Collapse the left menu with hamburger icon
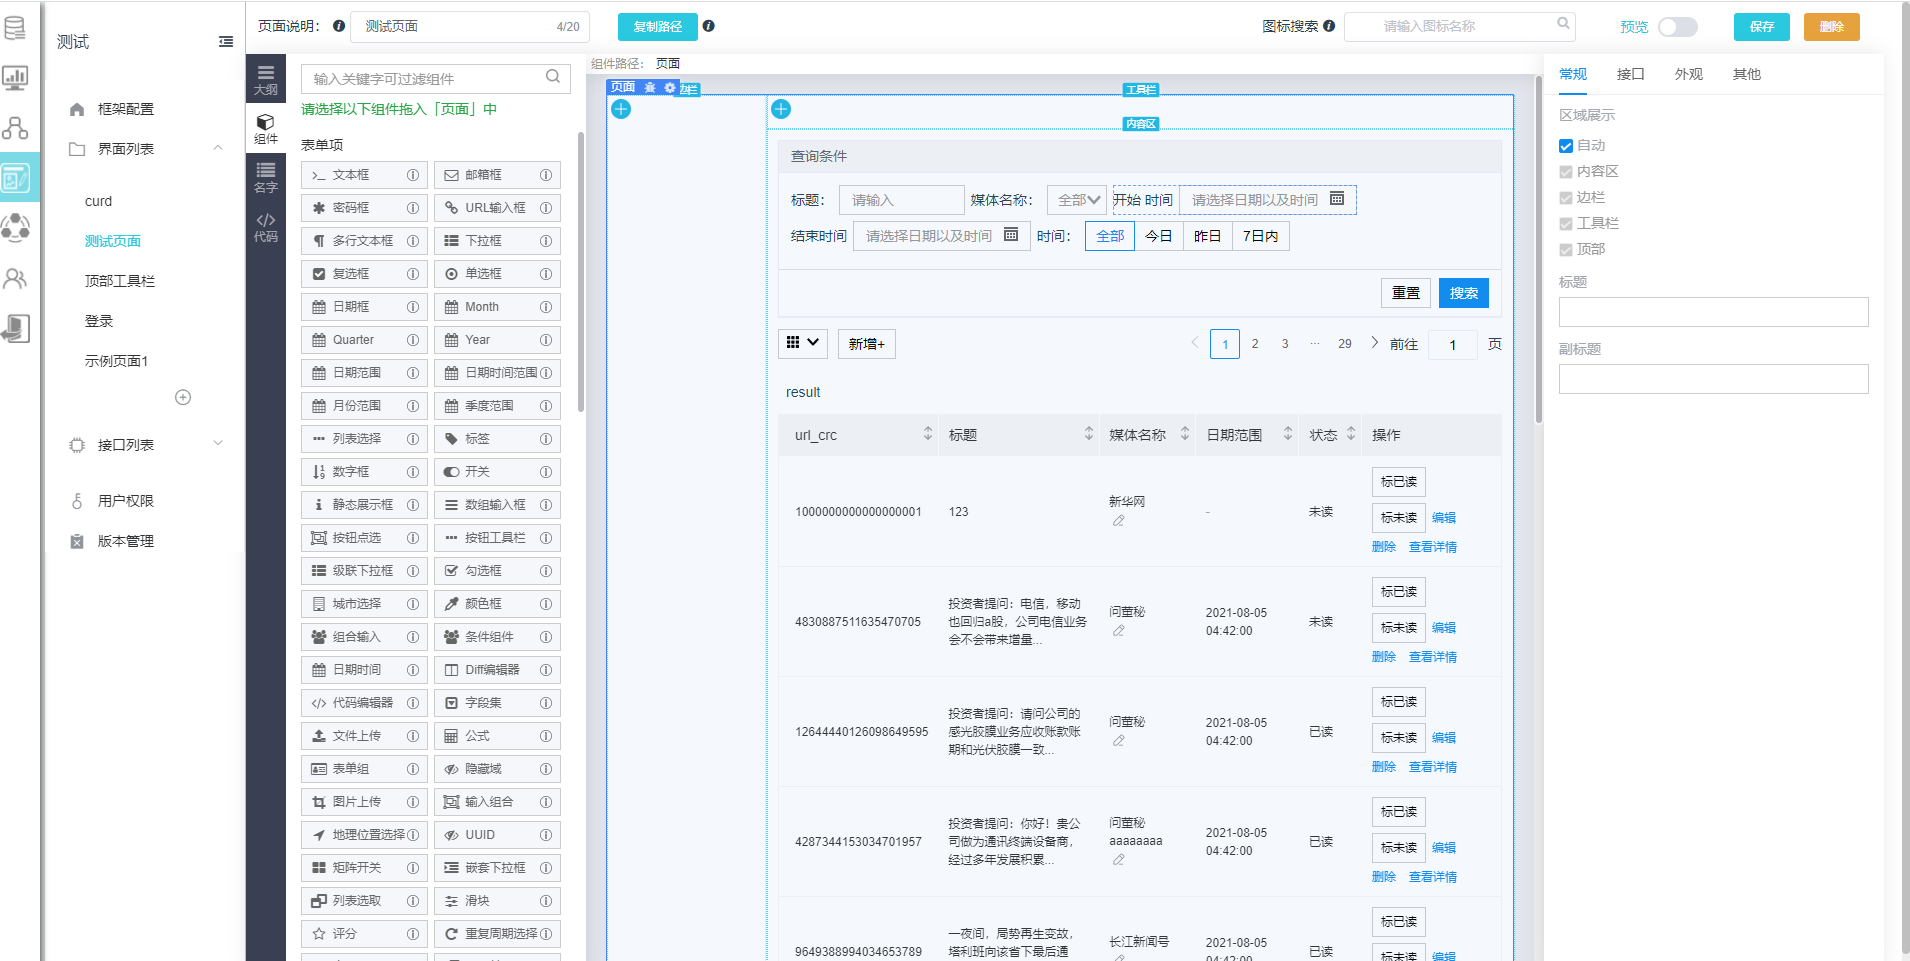Screen dimensions: 1910x961 [x=226, y=41]
